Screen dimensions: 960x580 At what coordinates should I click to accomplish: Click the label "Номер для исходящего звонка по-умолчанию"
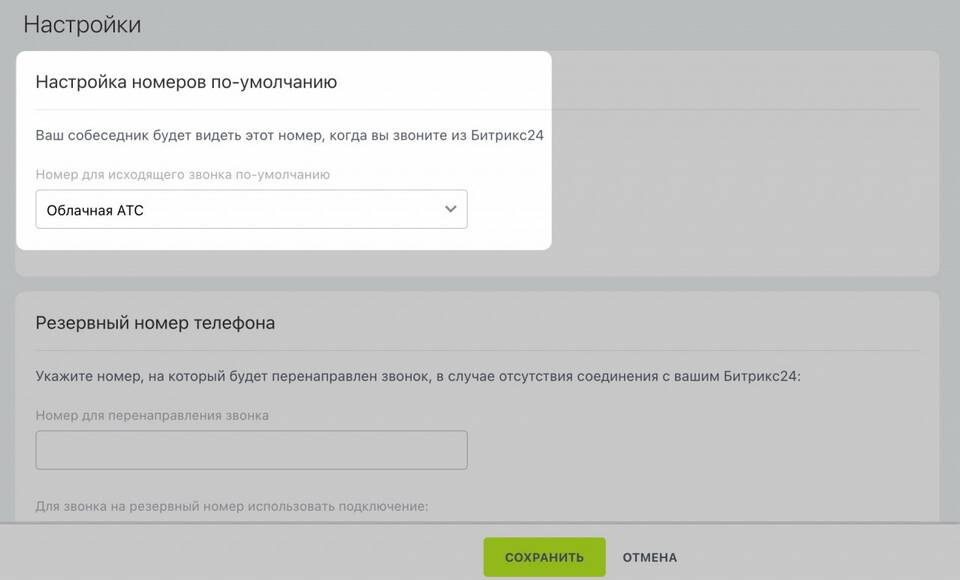click(x=183, y=175)
